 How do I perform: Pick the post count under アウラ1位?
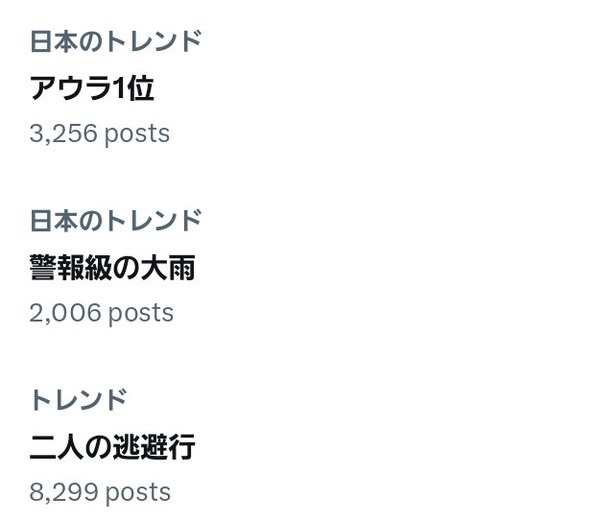99,133
